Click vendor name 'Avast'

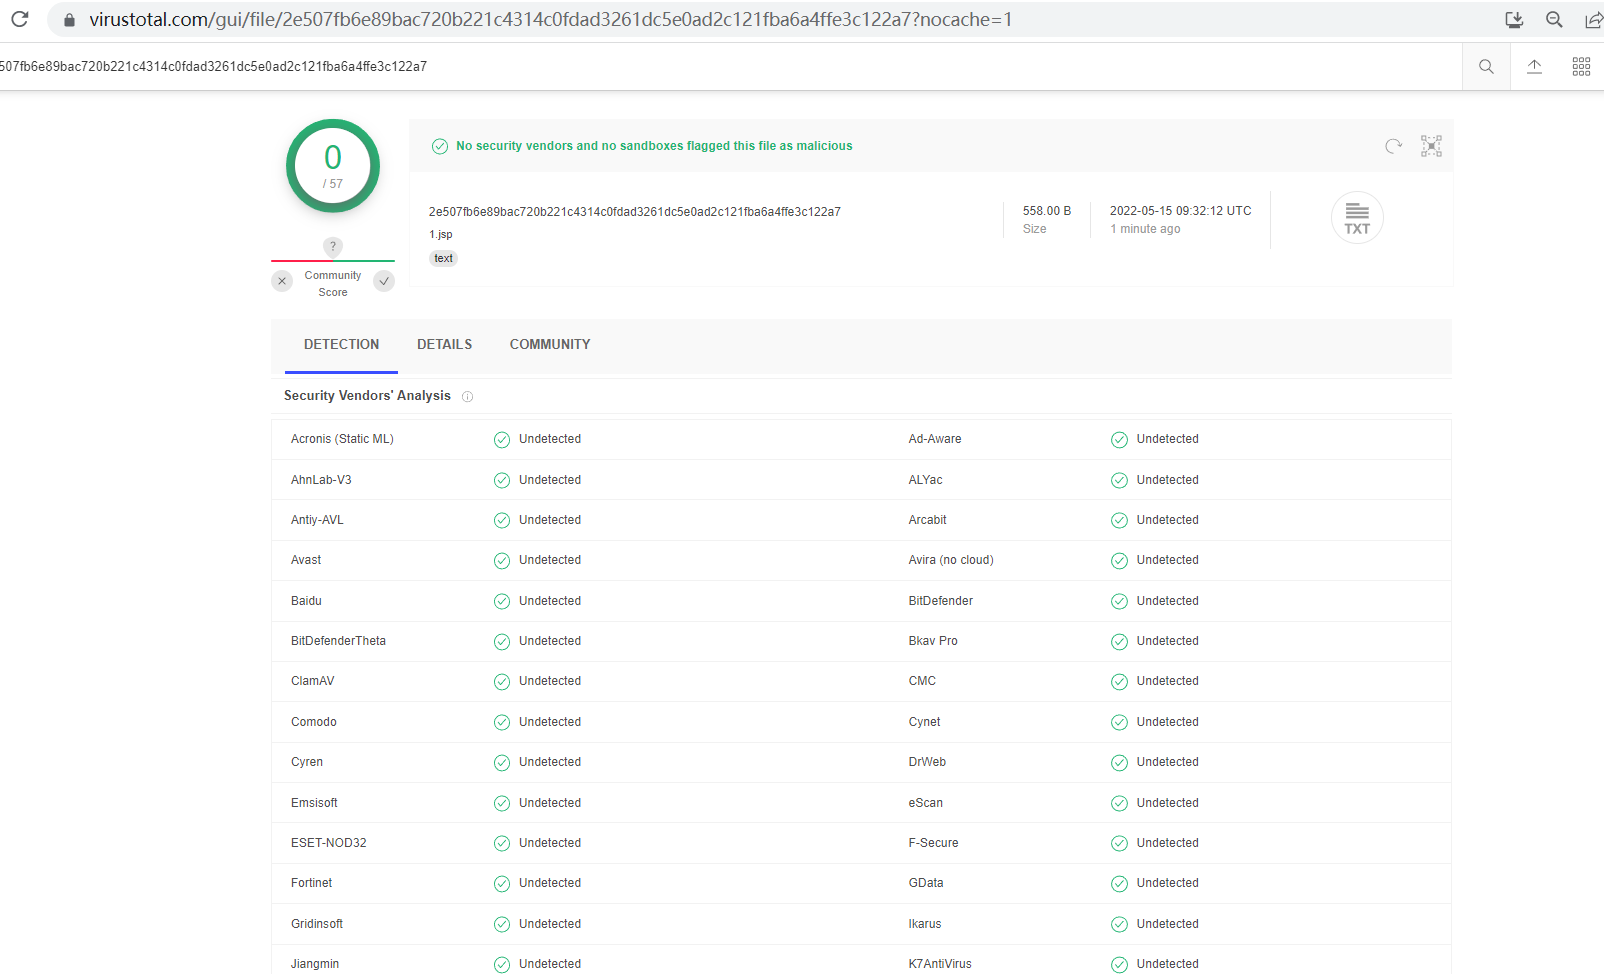tap(306, 560)
